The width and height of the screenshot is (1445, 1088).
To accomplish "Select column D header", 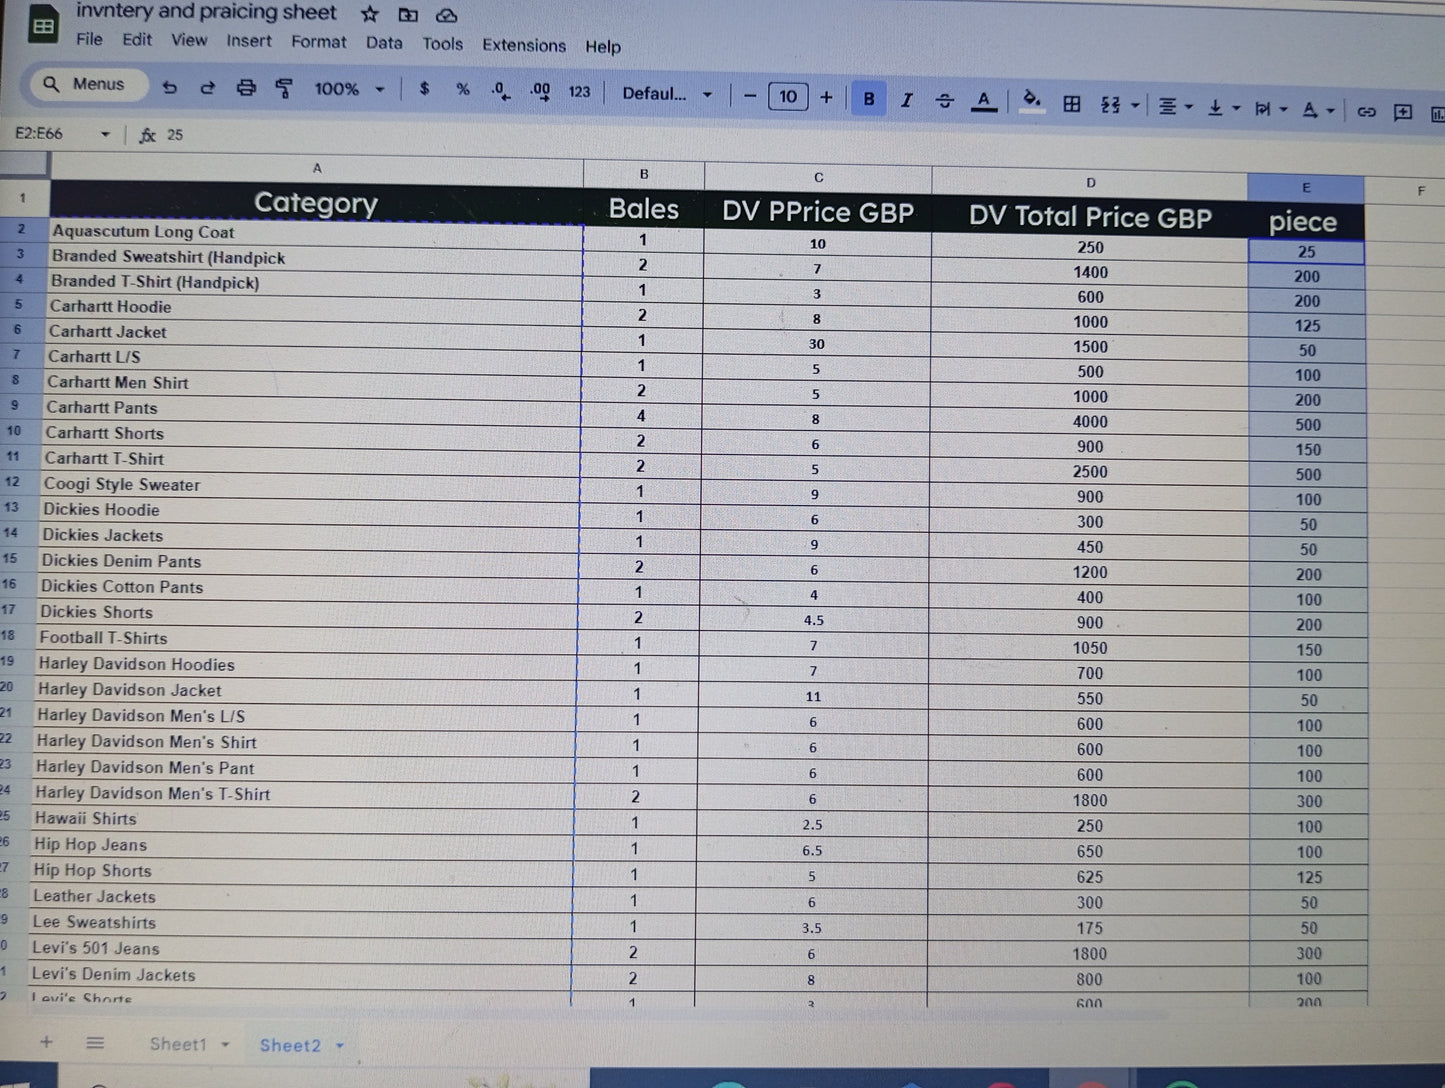I will tap(1090, 182).
